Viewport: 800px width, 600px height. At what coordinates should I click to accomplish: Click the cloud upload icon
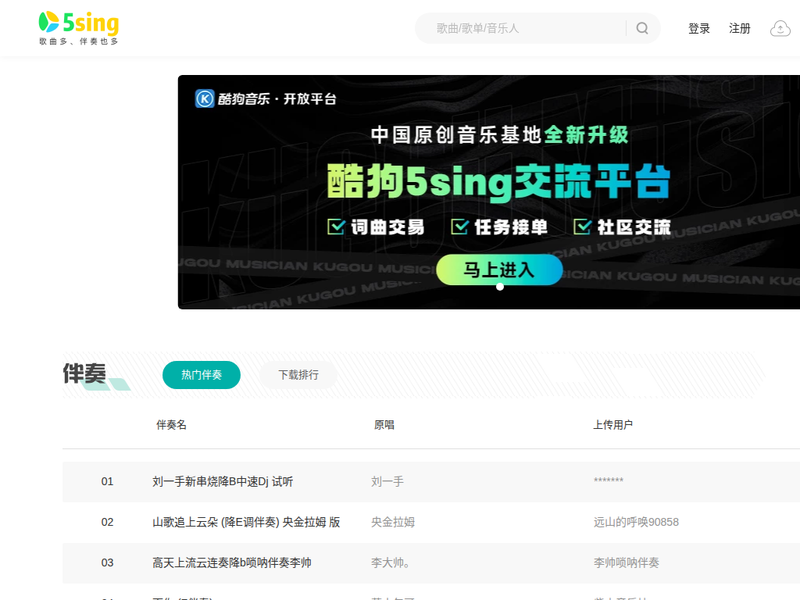point(780,29)
